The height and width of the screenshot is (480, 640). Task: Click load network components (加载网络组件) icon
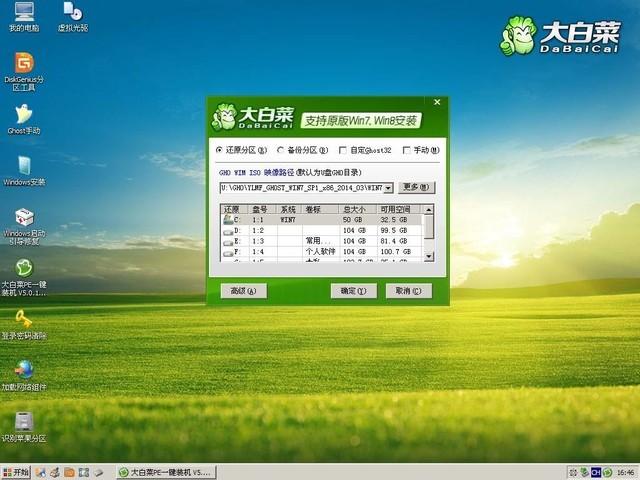24,376
